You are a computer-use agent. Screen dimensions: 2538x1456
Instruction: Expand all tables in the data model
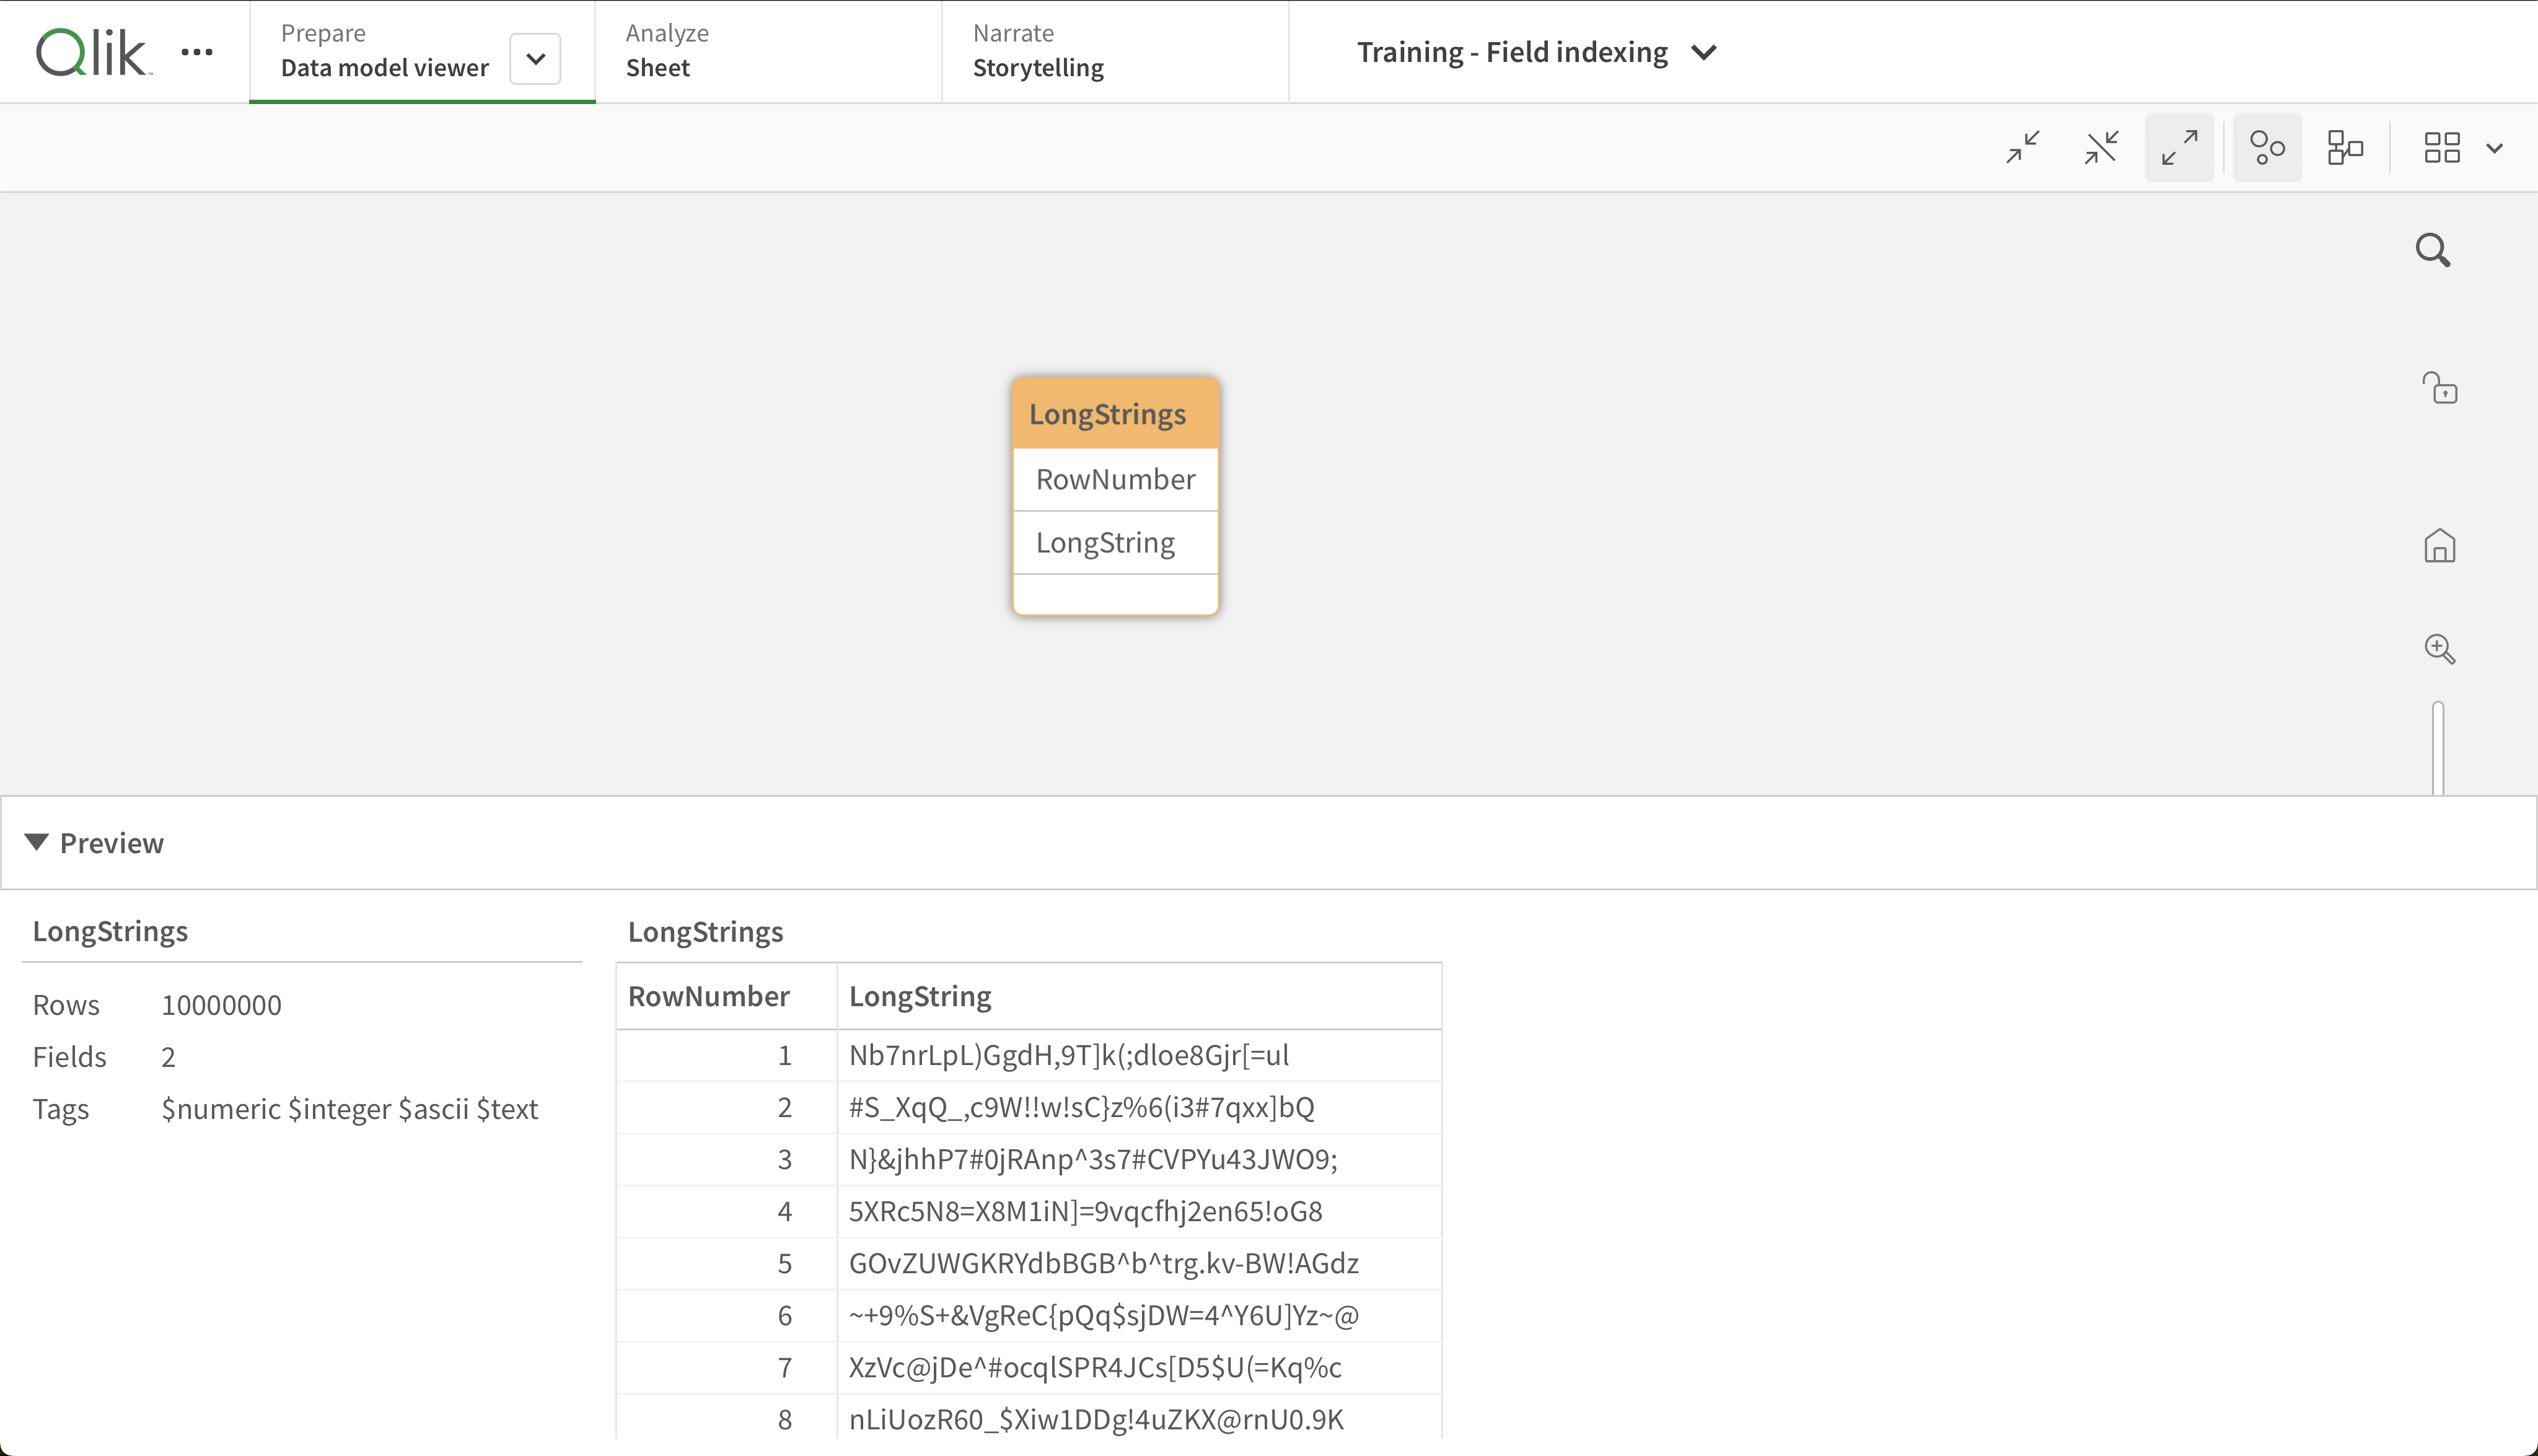tap(2179, 147)
